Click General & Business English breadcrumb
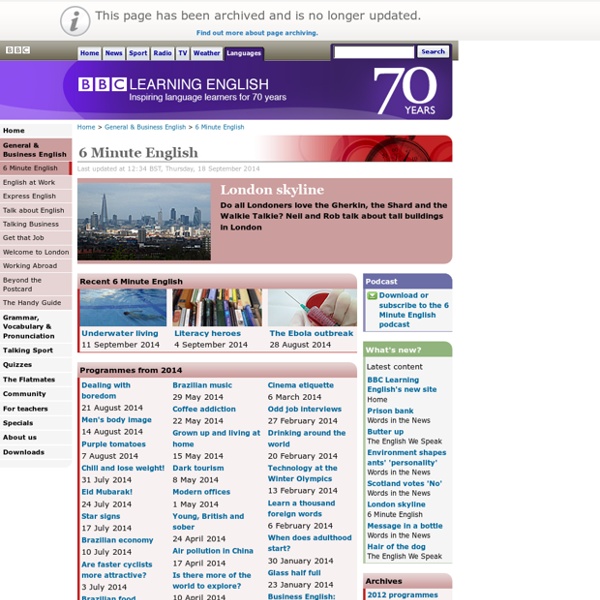This screenshot has height=600, width=600. tap(145, 127)
